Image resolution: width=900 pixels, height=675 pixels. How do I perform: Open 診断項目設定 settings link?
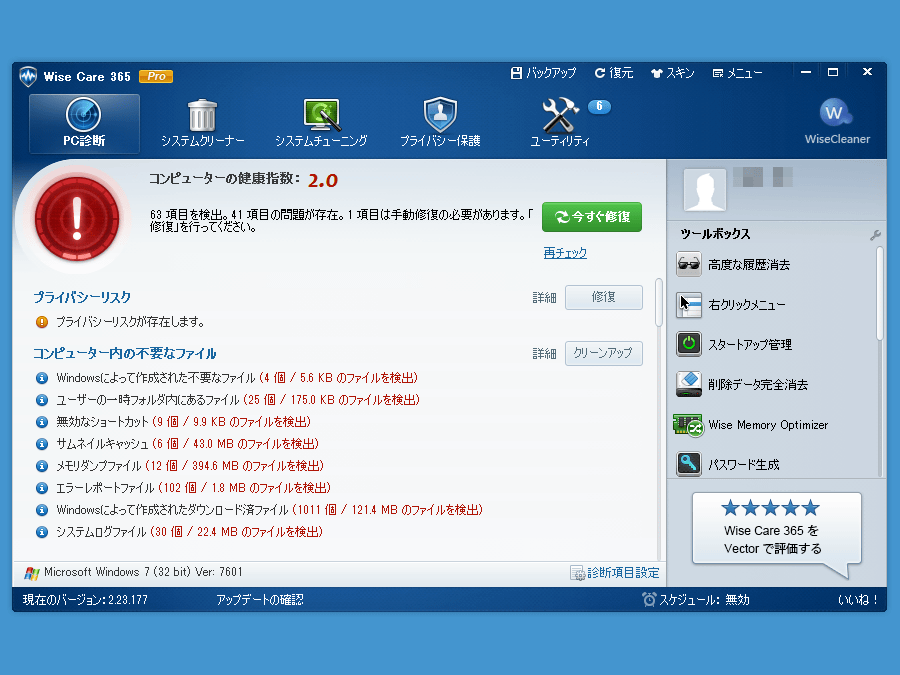pyautogui.click(x=615, y=573)
